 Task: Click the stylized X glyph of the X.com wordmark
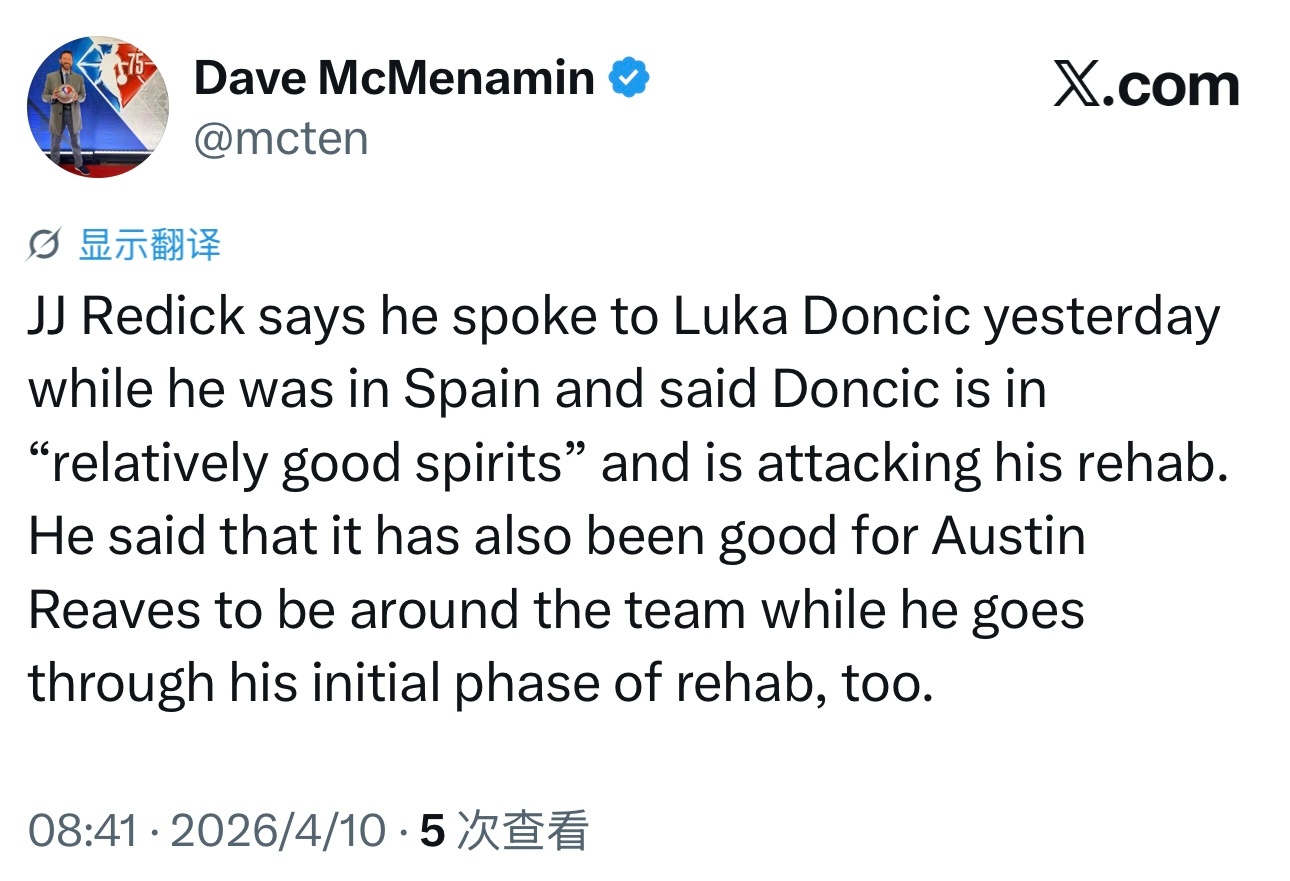(x=1076, y=83)
